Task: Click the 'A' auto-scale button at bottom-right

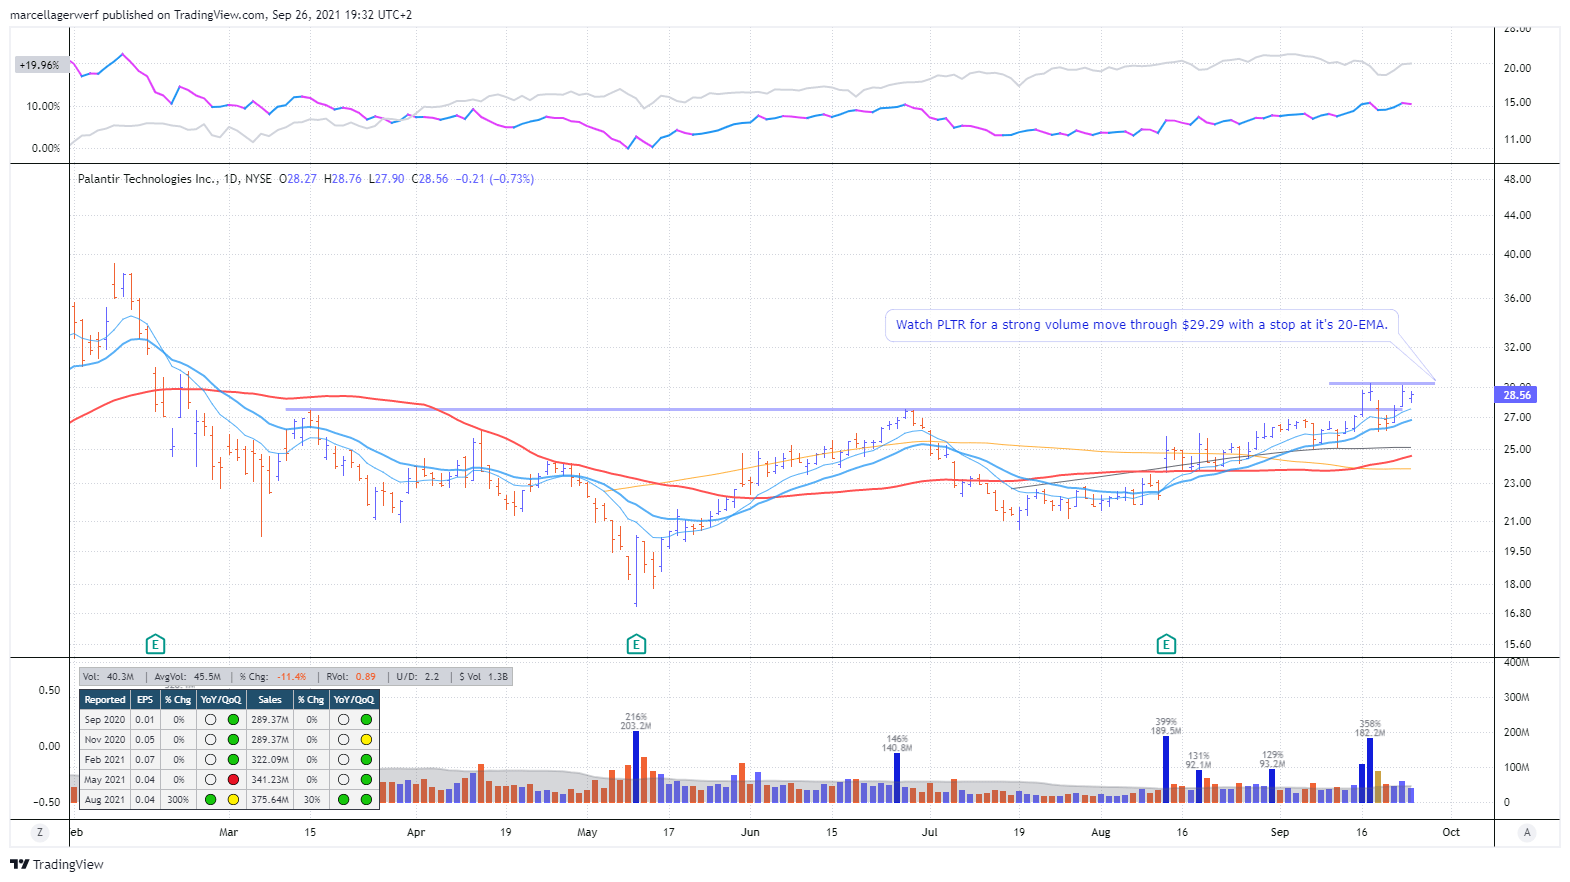Action: pos(1527,832)
